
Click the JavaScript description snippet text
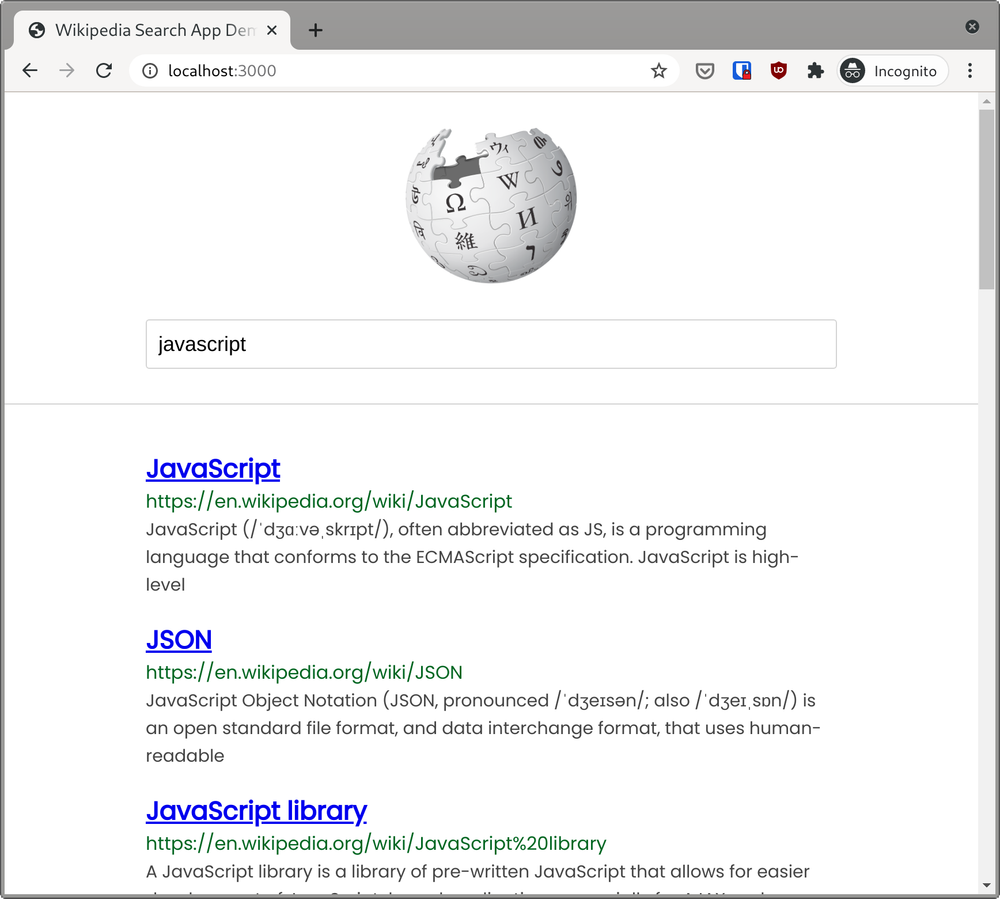pyautogui.click(x=472, y=557)
